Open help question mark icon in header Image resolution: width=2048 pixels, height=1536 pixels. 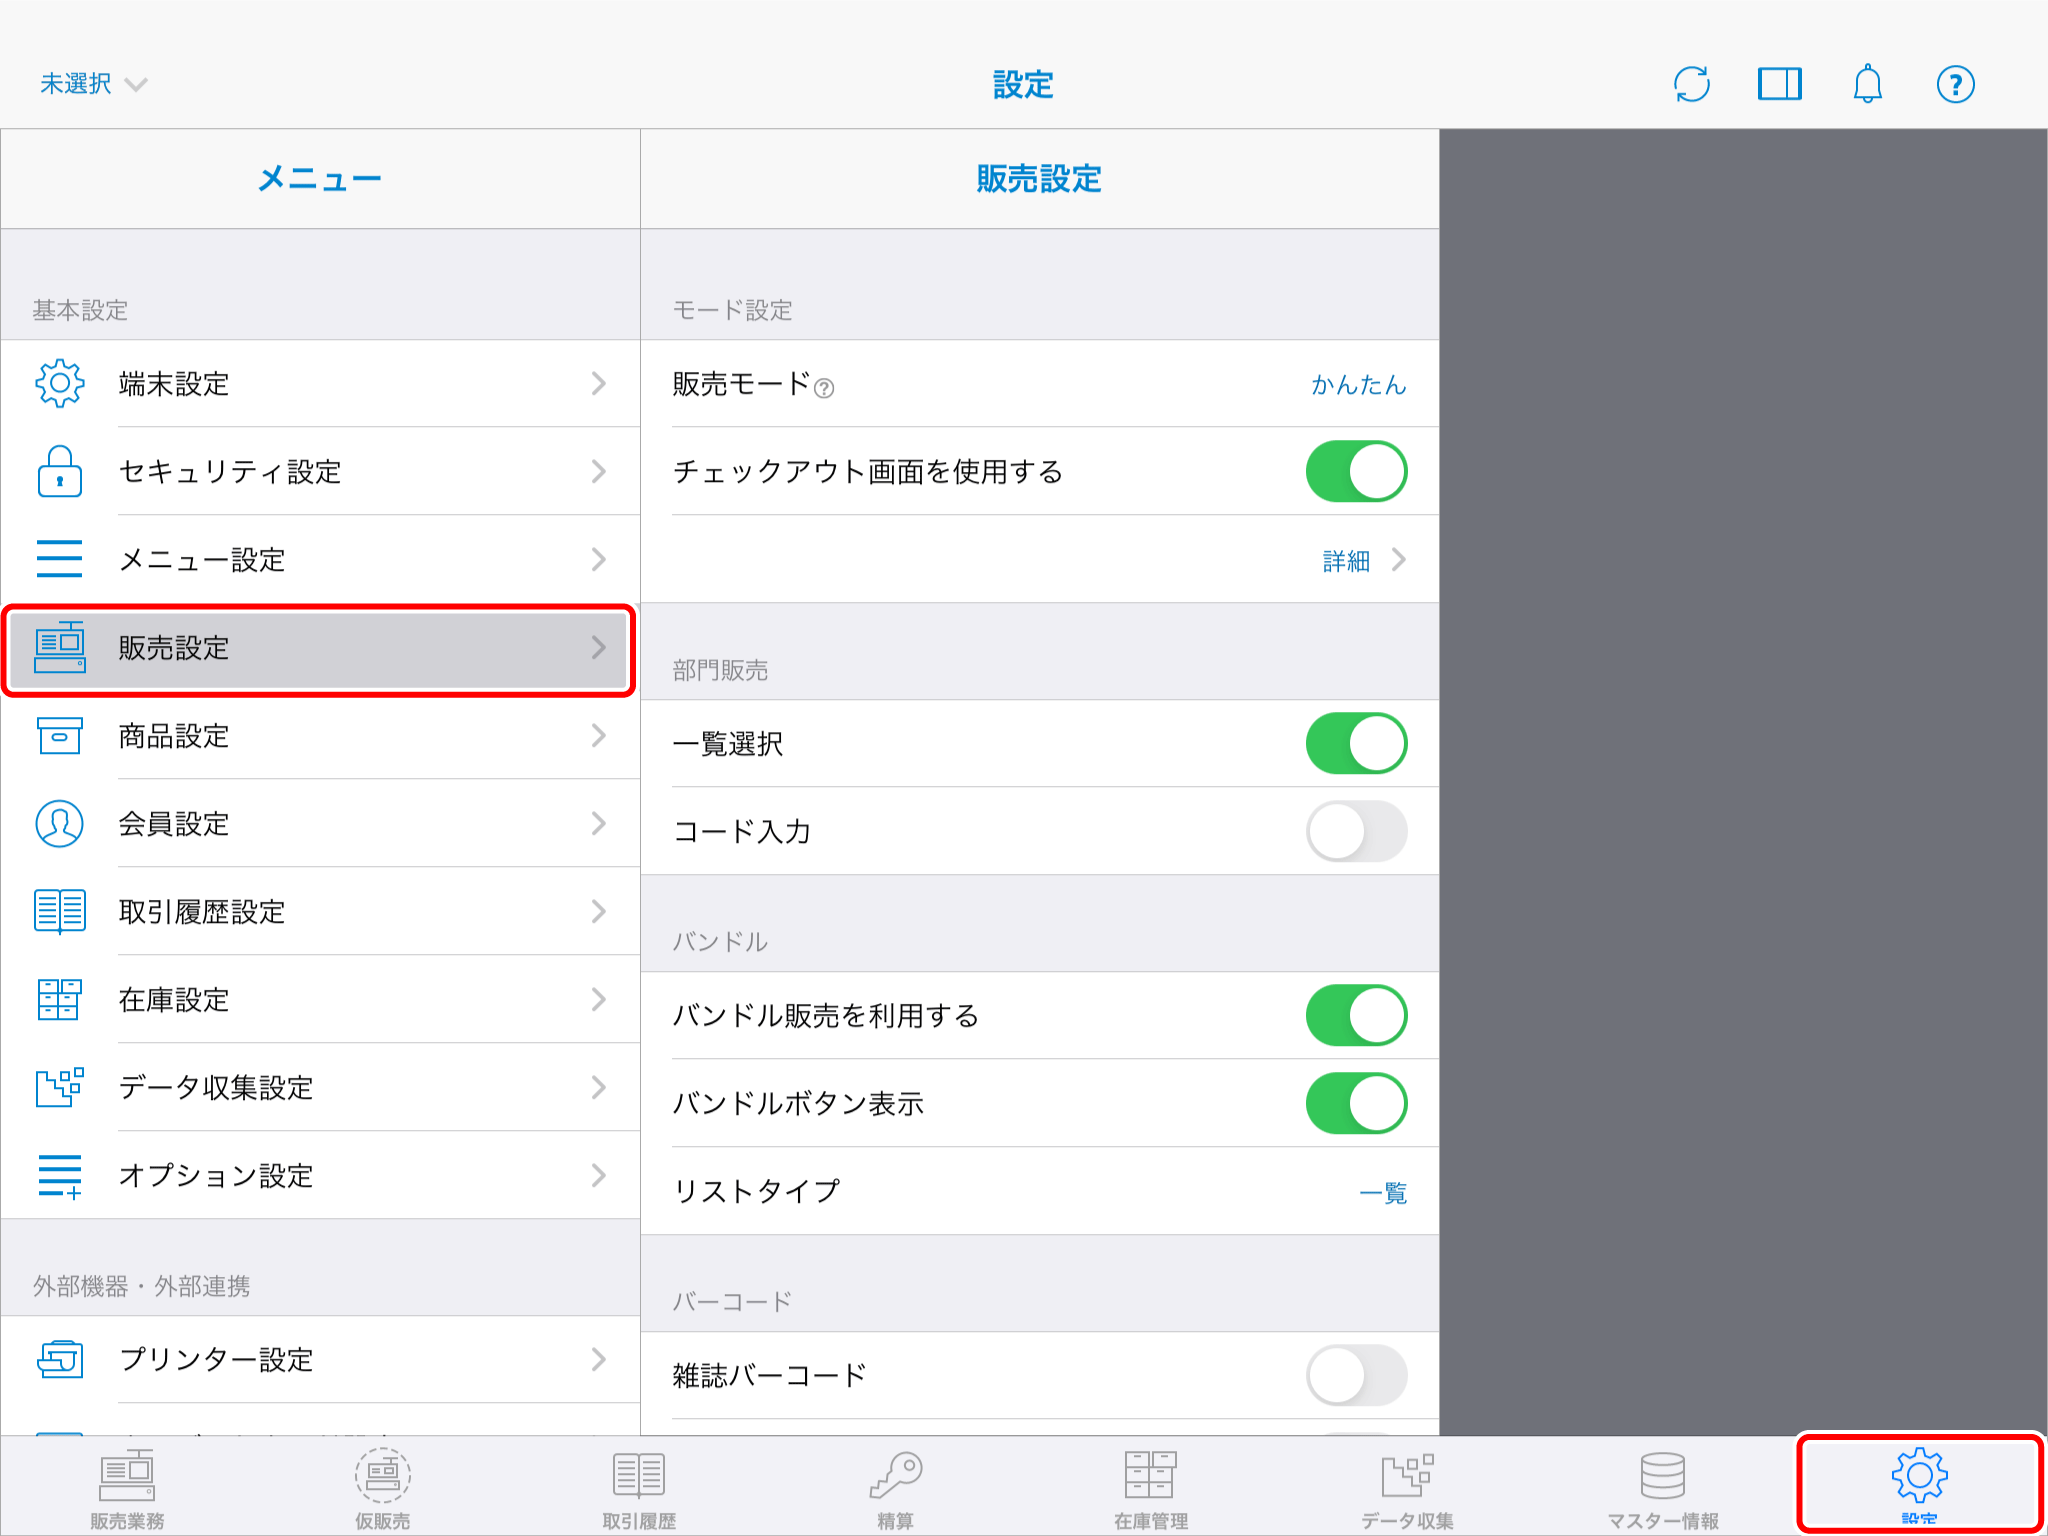[x=1955, y=84]
